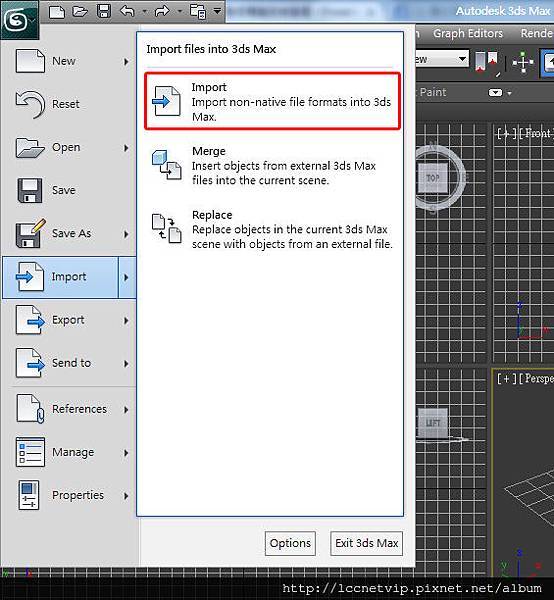Click the Perspective viewport plus menu

[507, 379]
